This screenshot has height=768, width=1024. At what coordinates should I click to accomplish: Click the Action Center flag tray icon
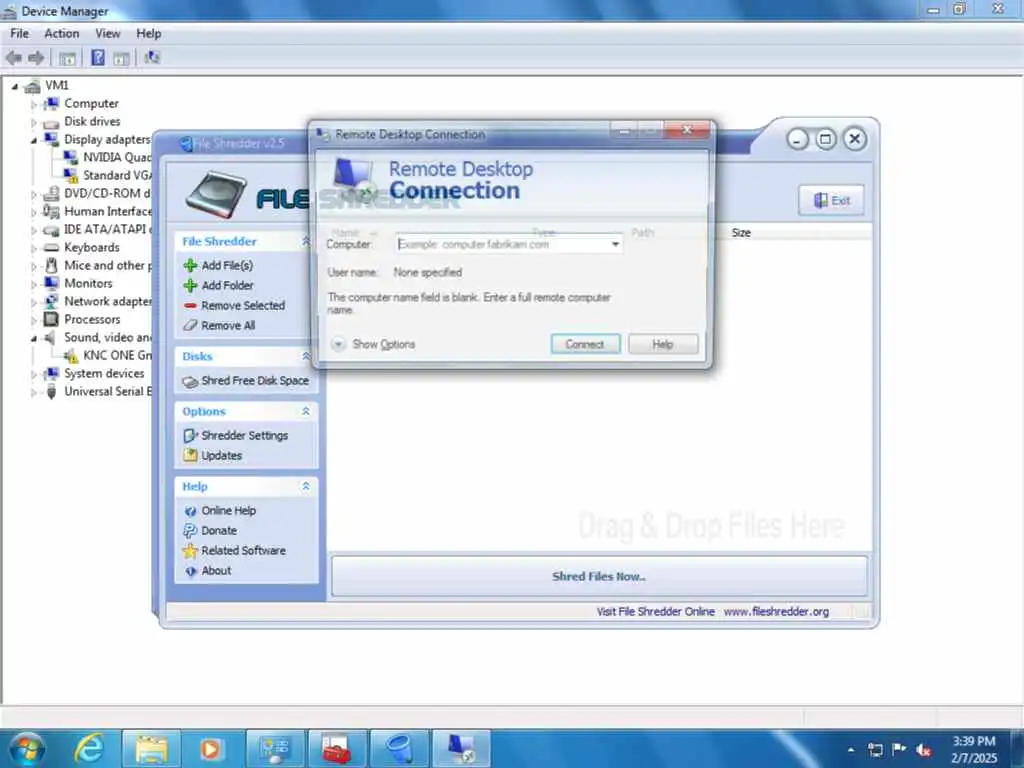pos(899,749)
